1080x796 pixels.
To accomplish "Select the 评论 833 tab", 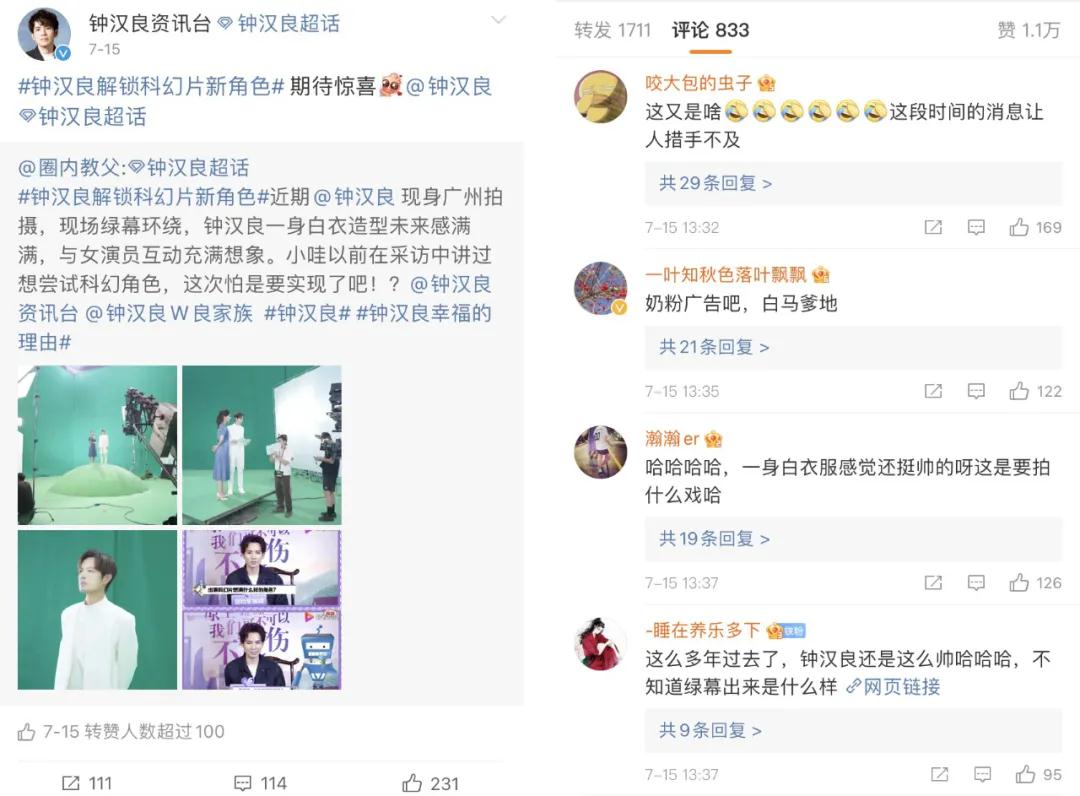I will (x=710, y=30).
